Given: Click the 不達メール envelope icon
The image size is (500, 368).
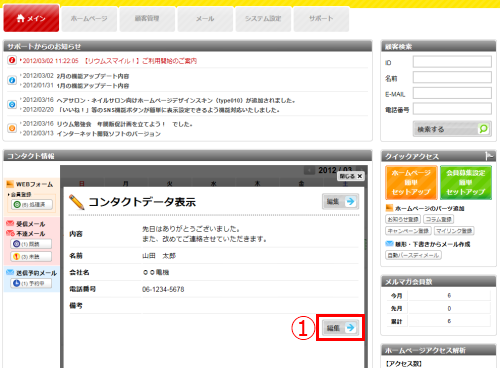Looking at the screenshot, I should [10, 233].
